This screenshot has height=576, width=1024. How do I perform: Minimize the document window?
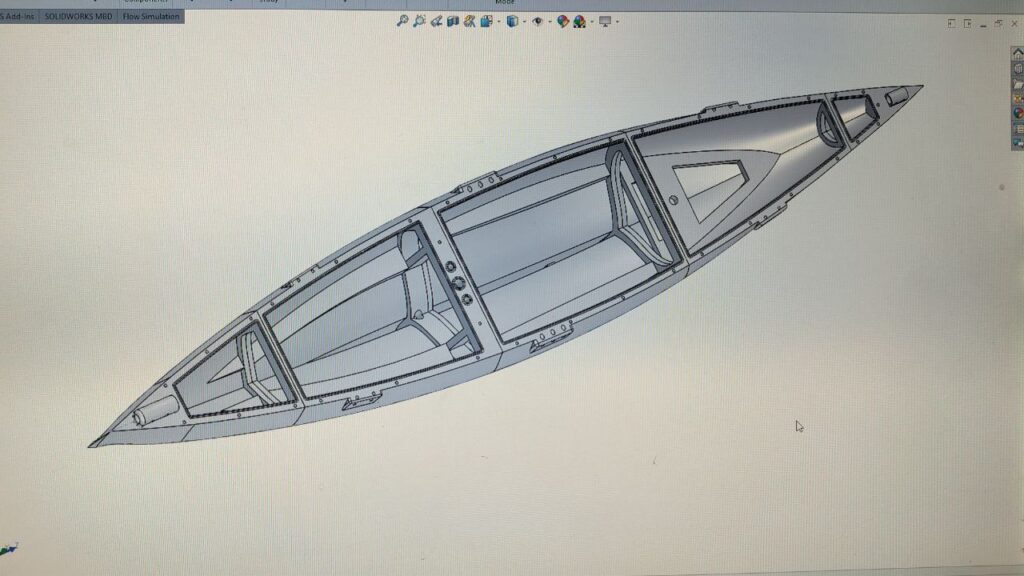pos(983,25)
